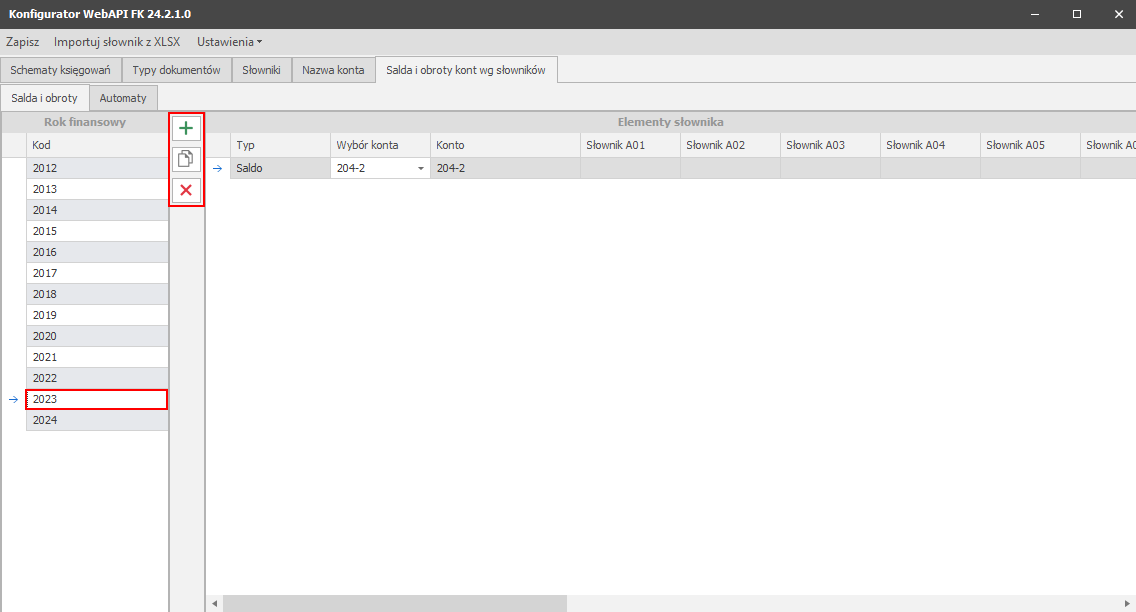
Task: Click the horizontal scrollbar left arrow
Action: pyautogui.click(x=214, y=604)
